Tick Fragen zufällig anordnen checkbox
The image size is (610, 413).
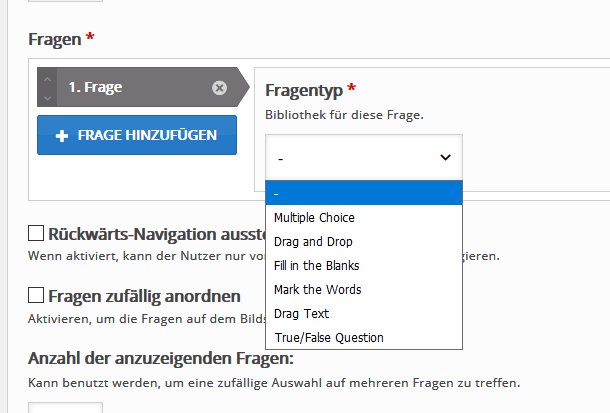click(37, 296)
